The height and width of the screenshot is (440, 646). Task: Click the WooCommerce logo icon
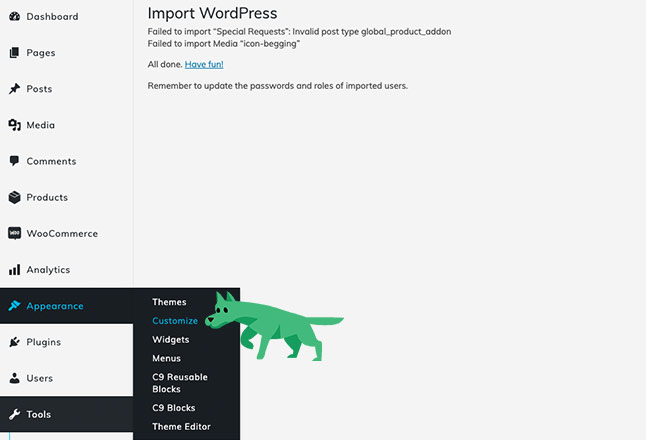pos(14,233)
